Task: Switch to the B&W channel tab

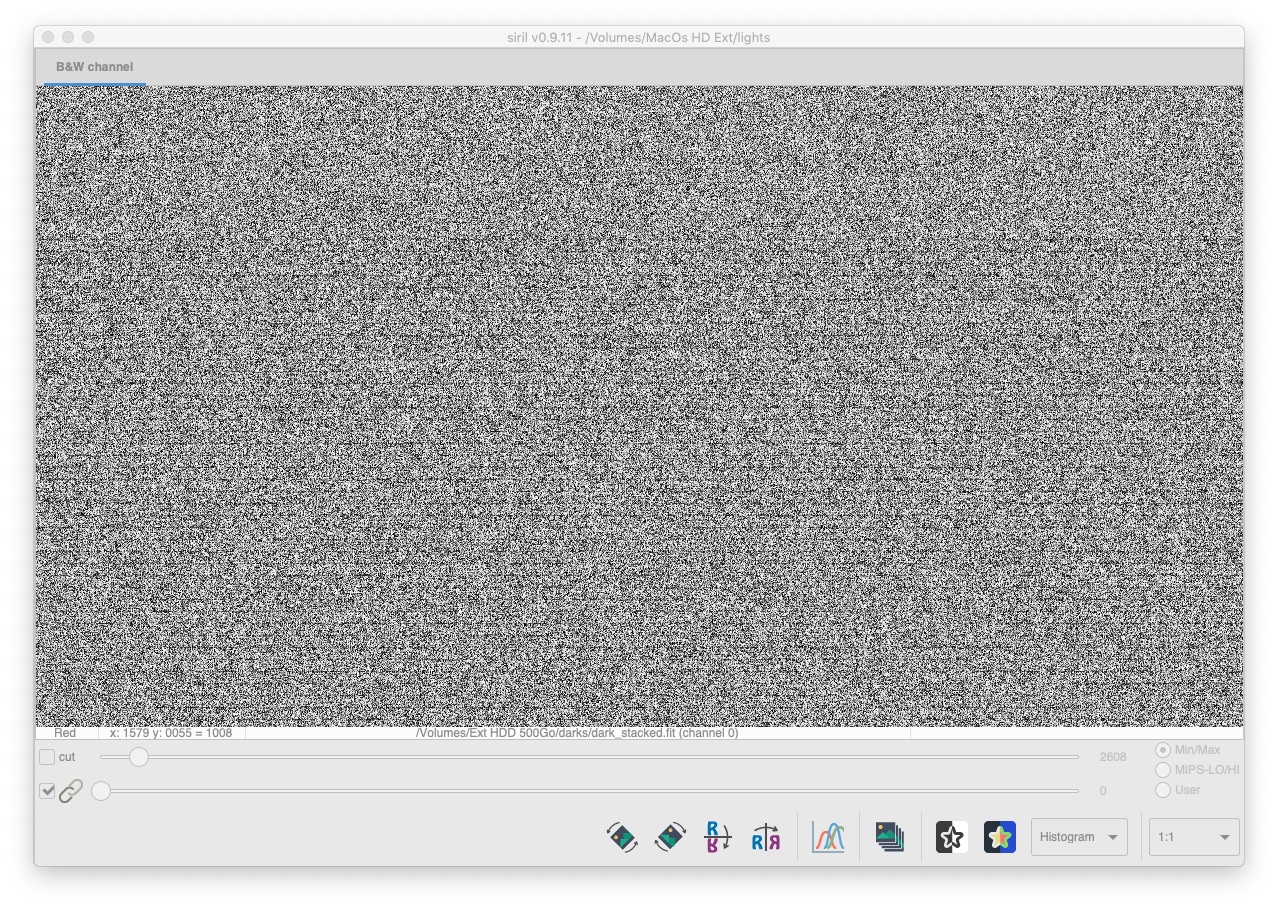Action: point(94,67)
